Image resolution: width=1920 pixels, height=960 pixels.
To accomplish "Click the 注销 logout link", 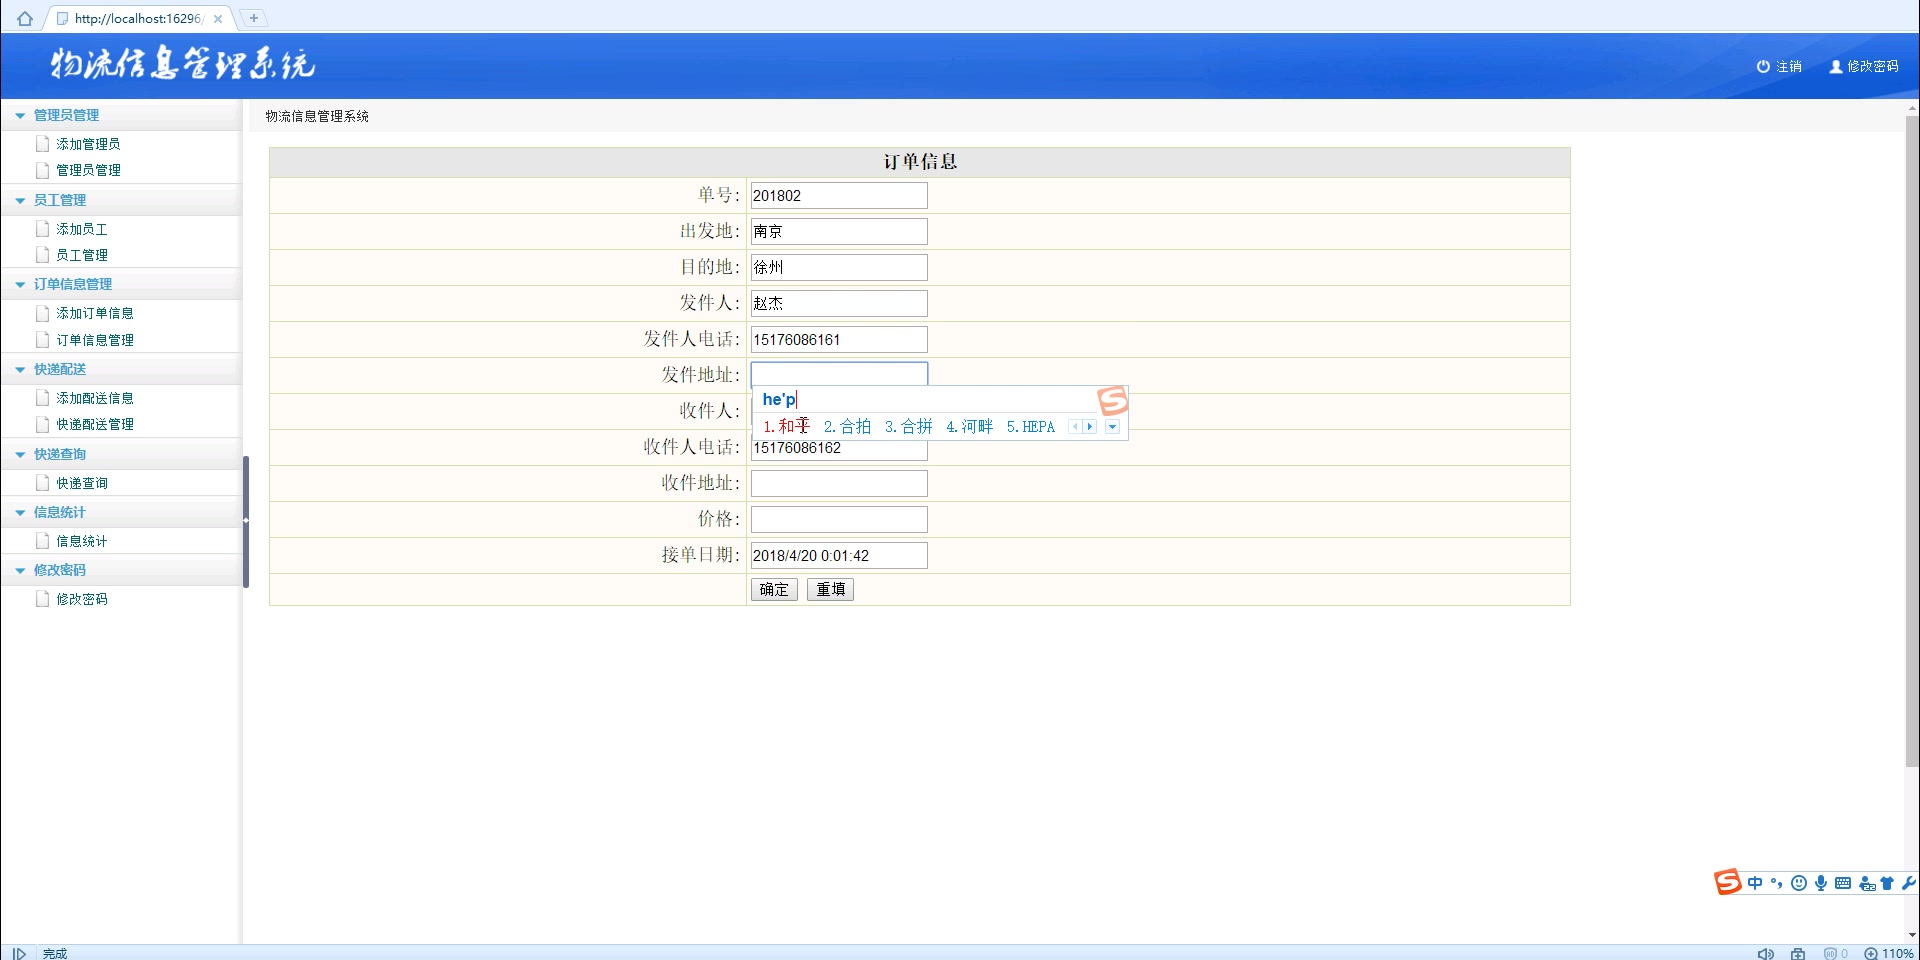I will tap(1779, 66).
